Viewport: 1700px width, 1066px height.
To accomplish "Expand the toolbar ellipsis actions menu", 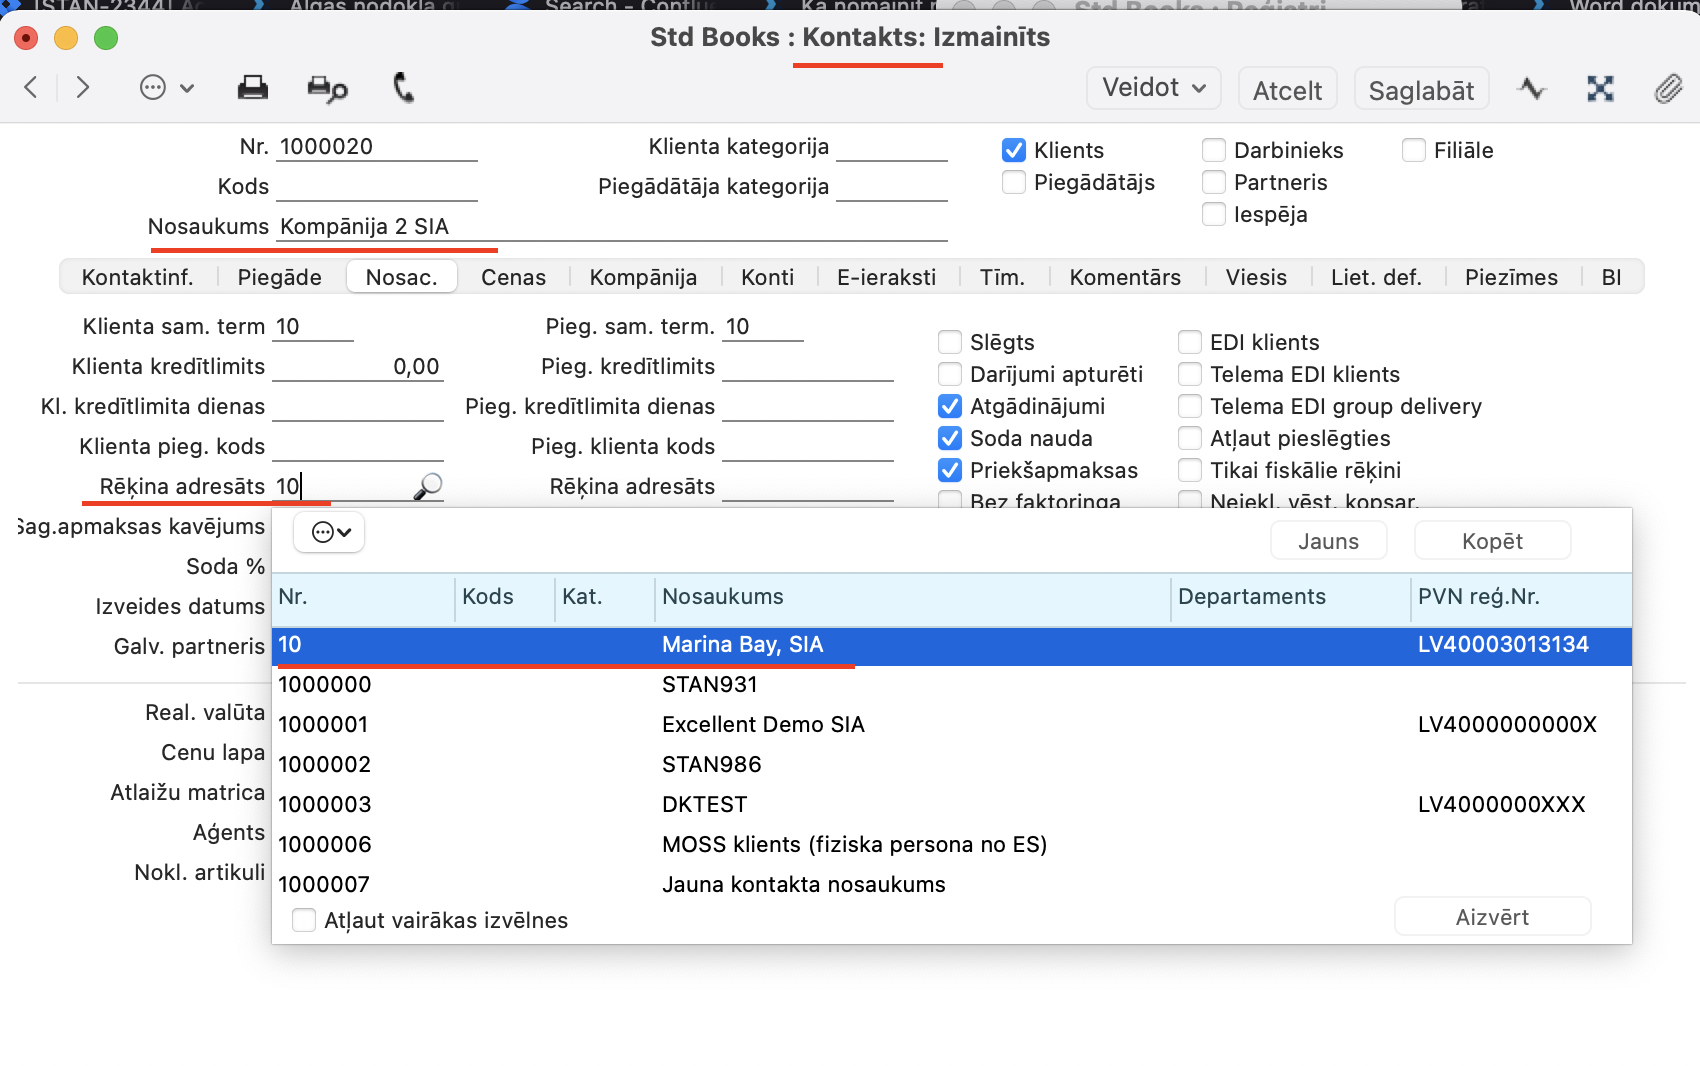I will (166, 88).
